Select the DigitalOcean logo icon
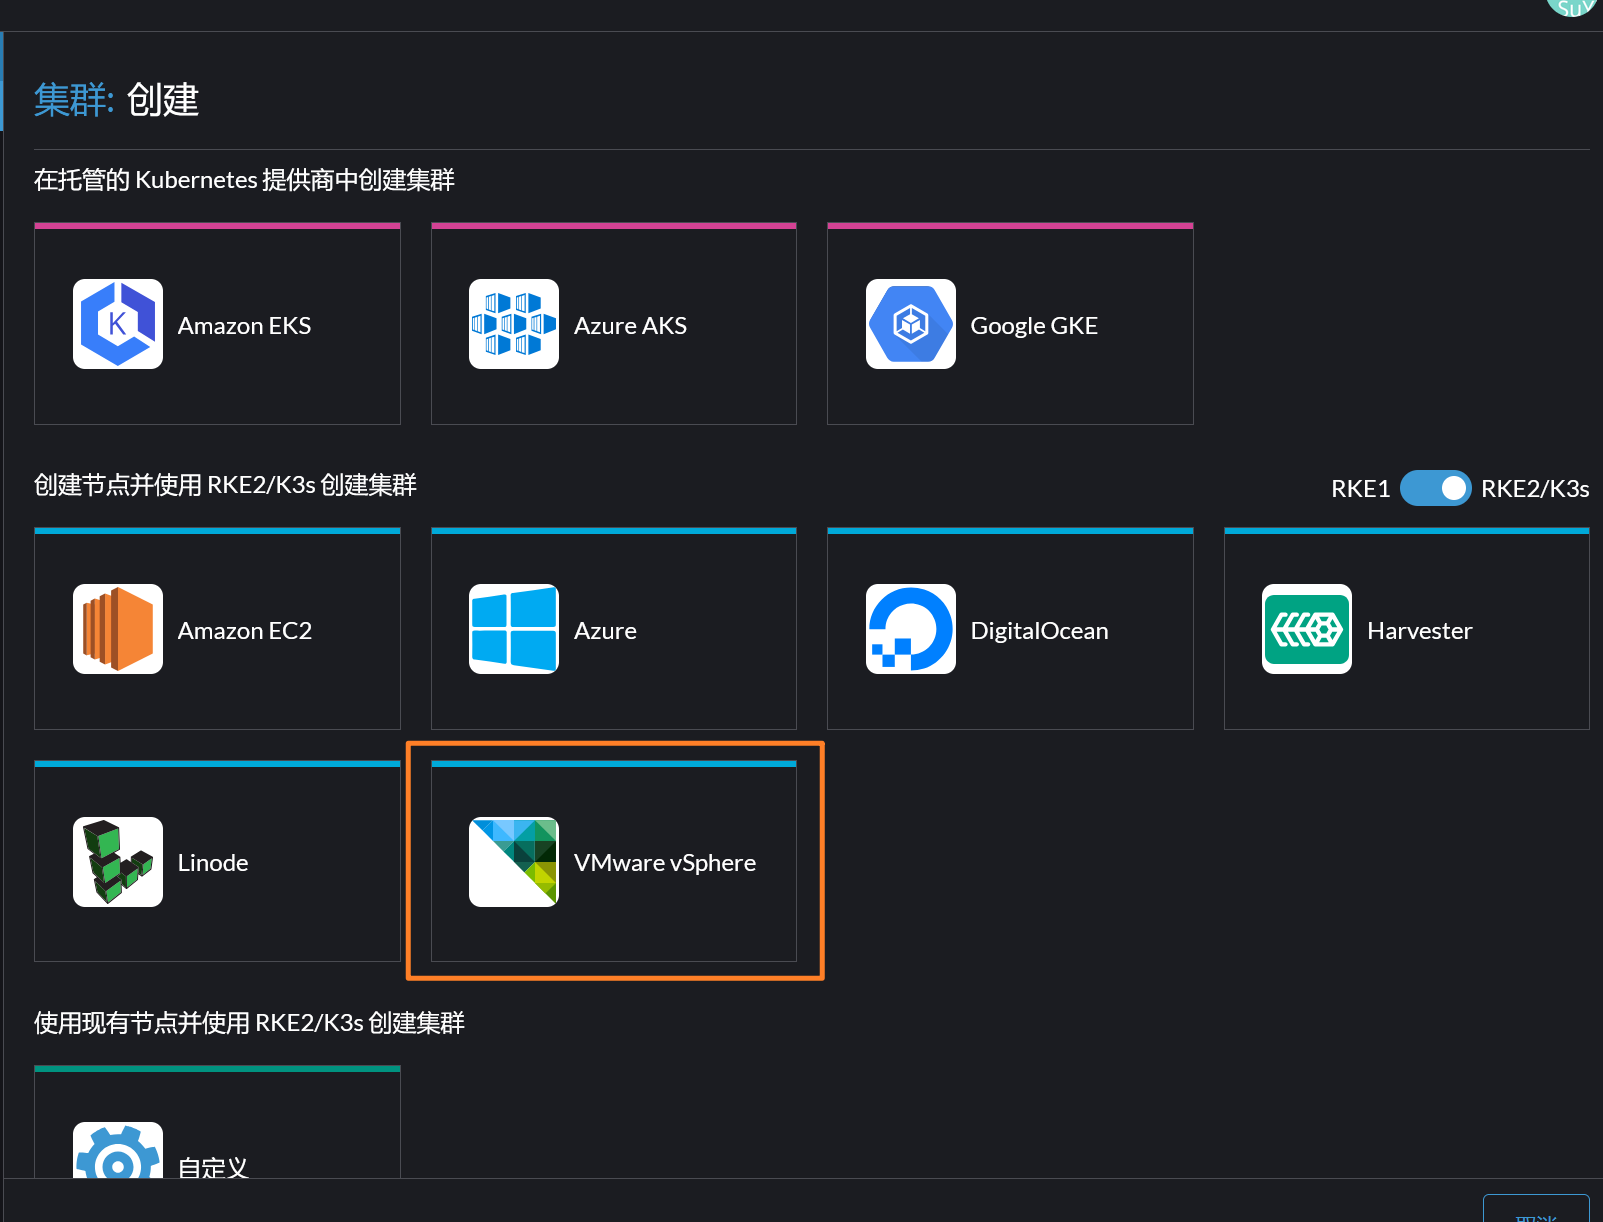The image size is (1603, 1222). (910, 629)
